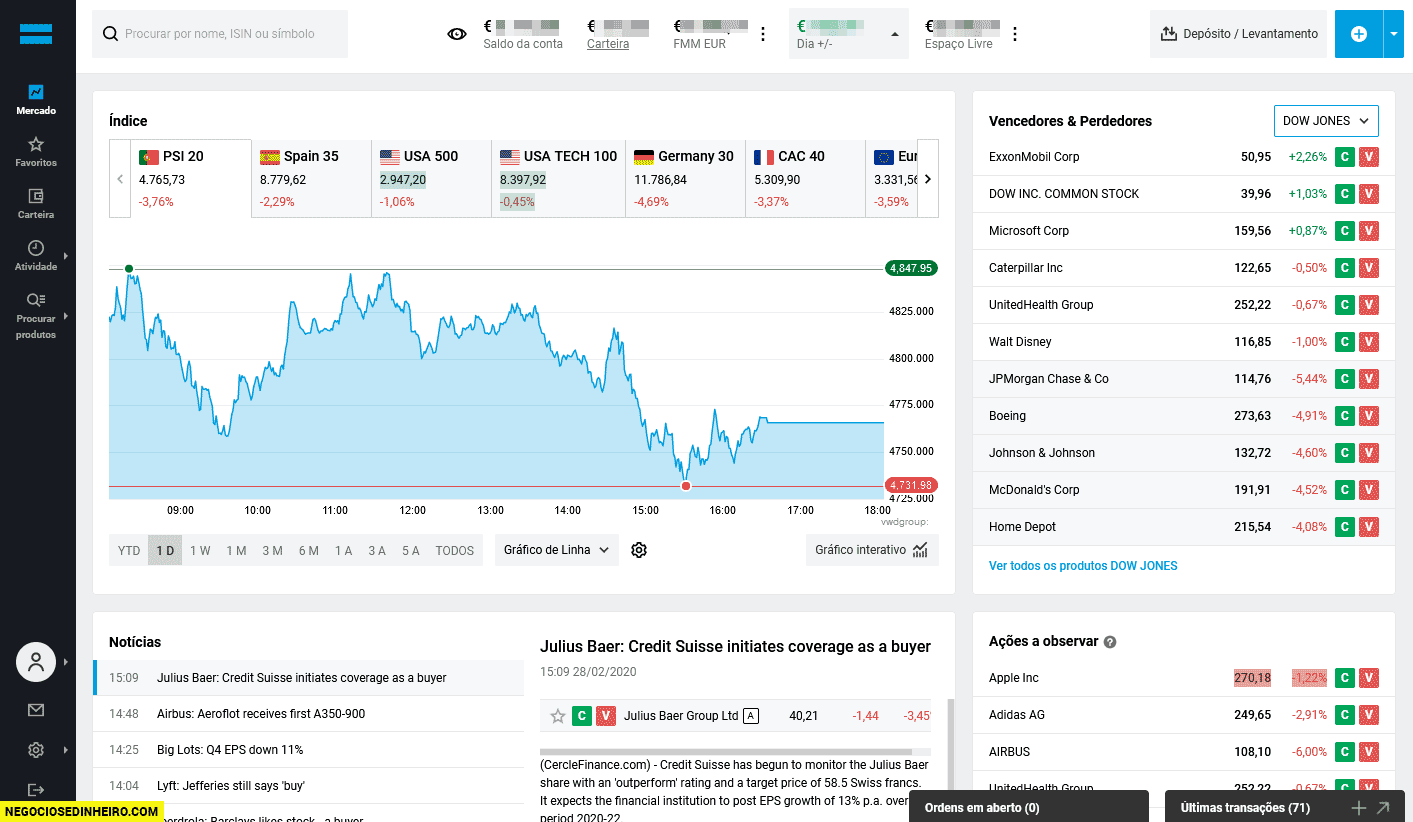
Task: Click the DEGIRO logo in sidebar
Action: [x=36, y=34]
